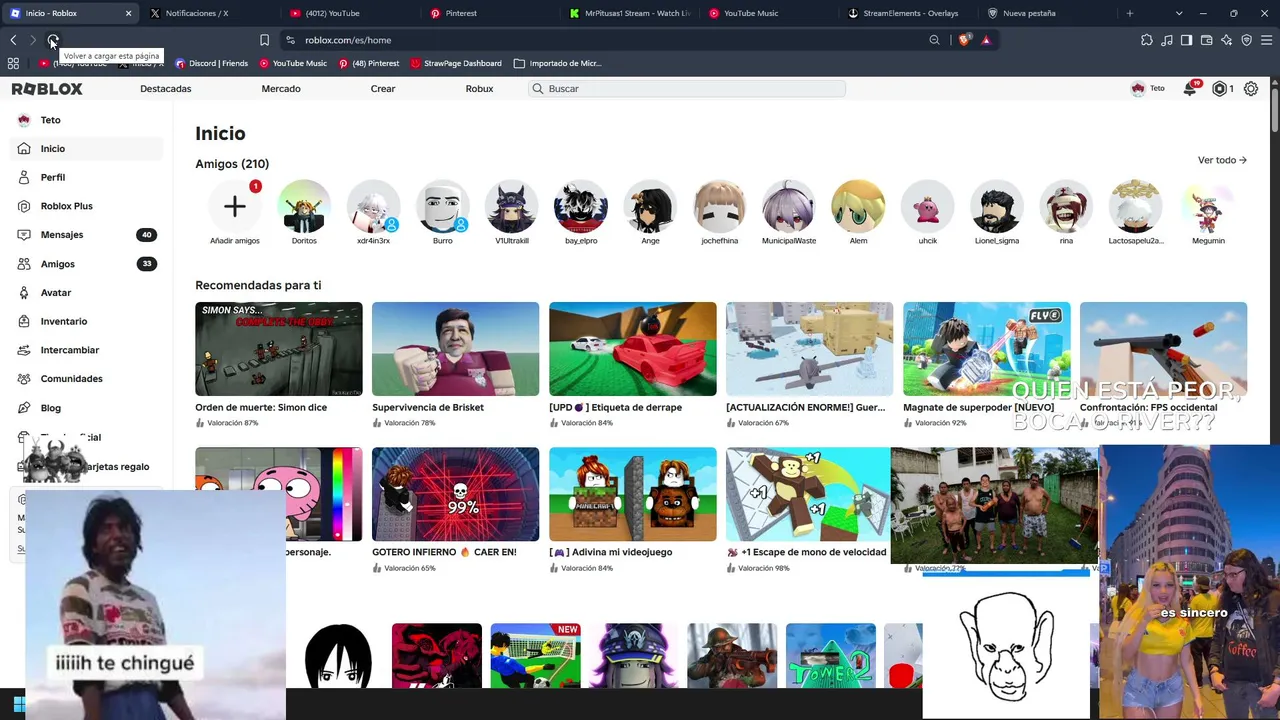Screen dimensions: 1280x720
Task: Close the Inicio - Roblox tab
Action: tap(128, 13)
